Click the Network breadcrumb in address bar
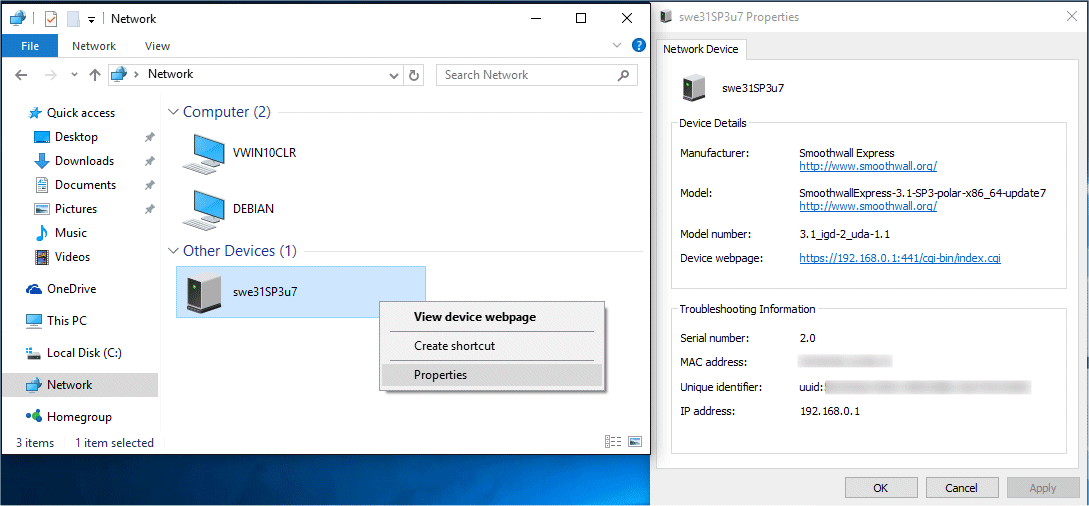1089x506 pixels. point(171,74)
